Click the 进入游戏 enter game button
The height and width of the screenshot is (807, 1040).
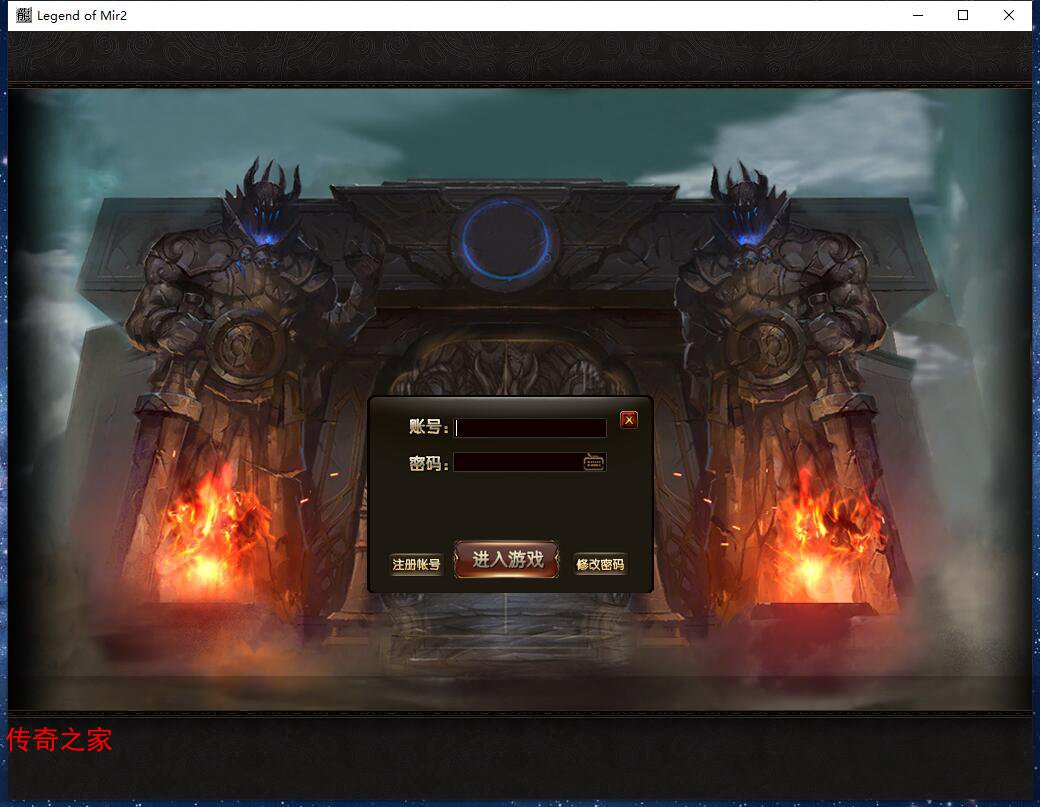[507, 560]
